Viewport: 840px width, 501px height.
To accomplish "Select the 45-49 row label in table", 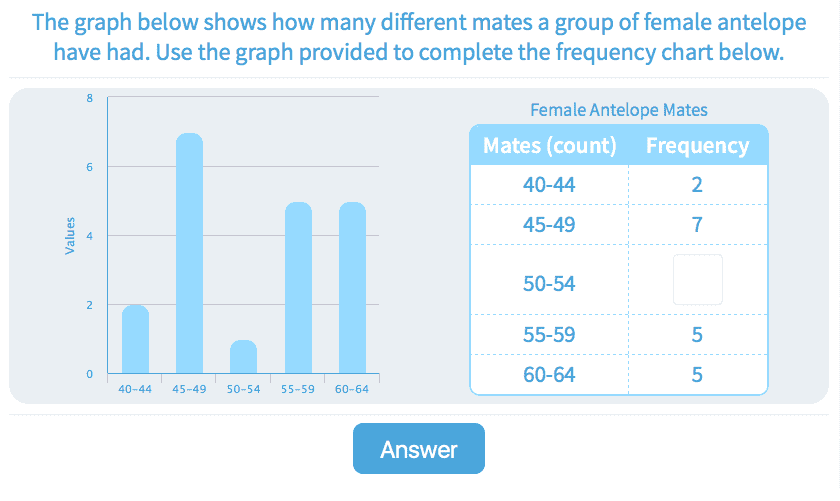I will coord(549,225).
